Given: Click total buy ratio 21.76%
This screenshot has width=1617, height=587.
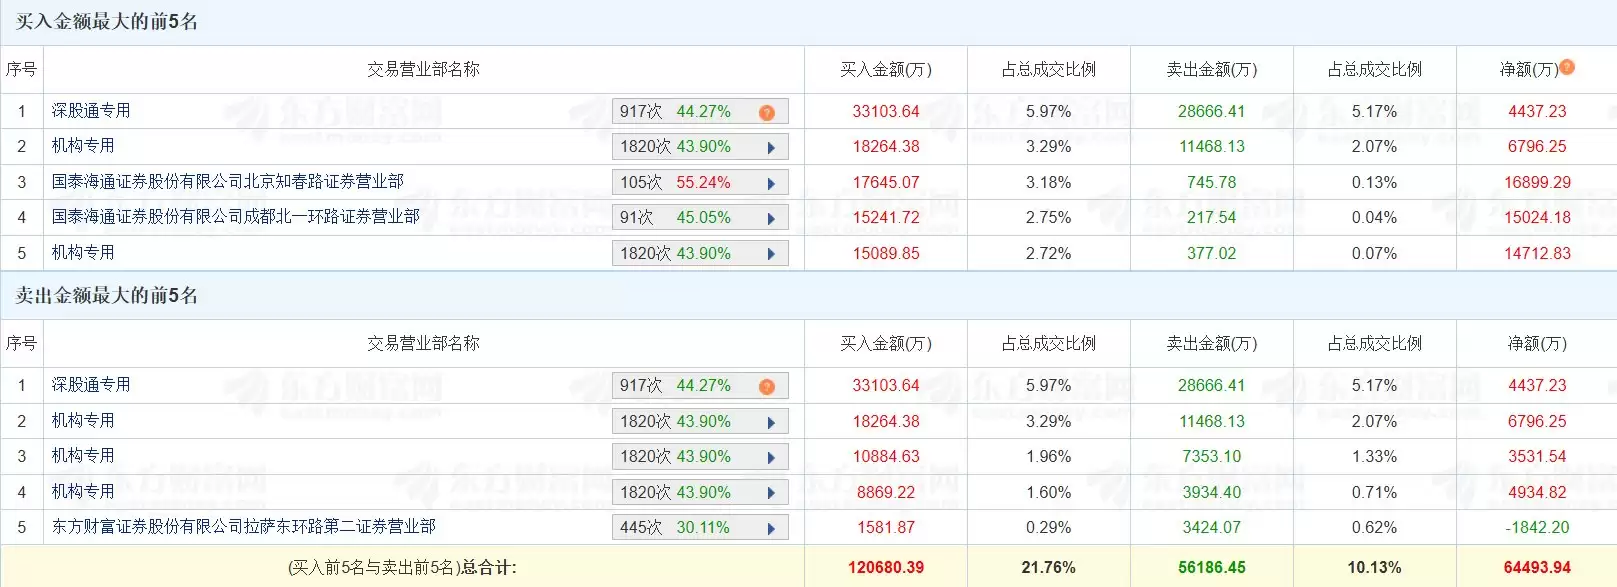Looking at the screenshot, I should [1048, 567].
